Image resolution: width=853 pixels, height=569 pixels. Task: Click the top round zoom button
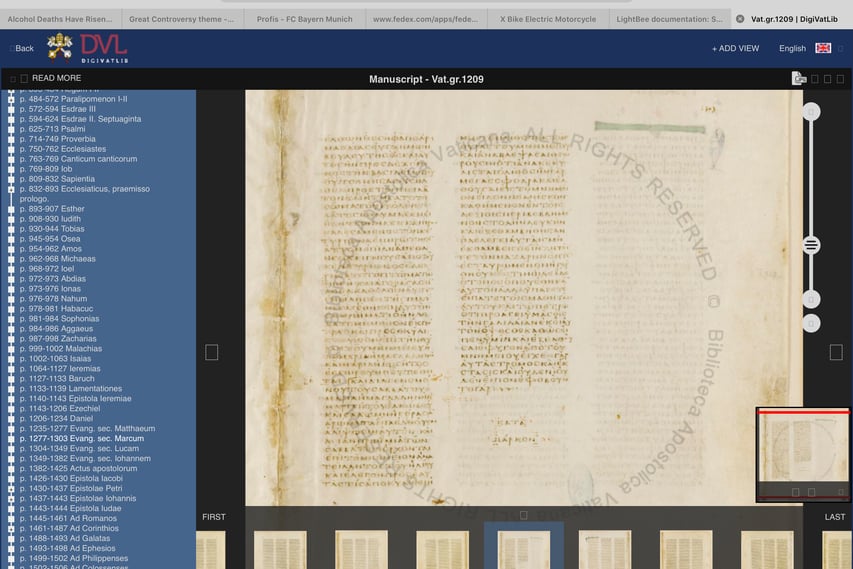pos(811,112)
